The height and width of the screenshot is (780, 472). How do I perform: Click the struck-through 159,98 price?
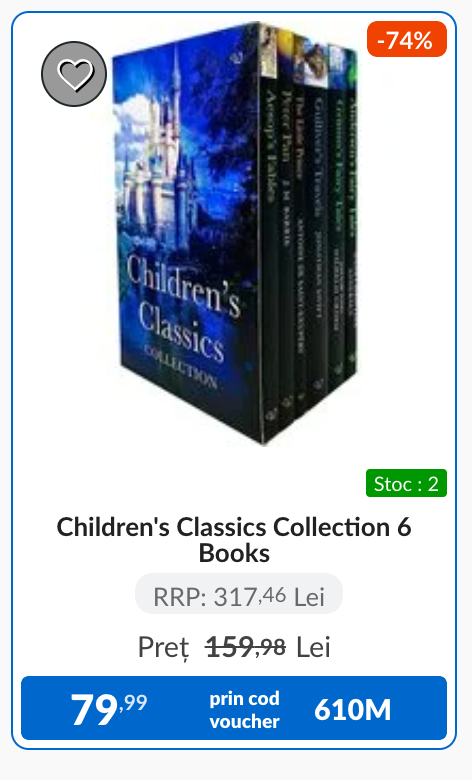(x=245, y=647)
